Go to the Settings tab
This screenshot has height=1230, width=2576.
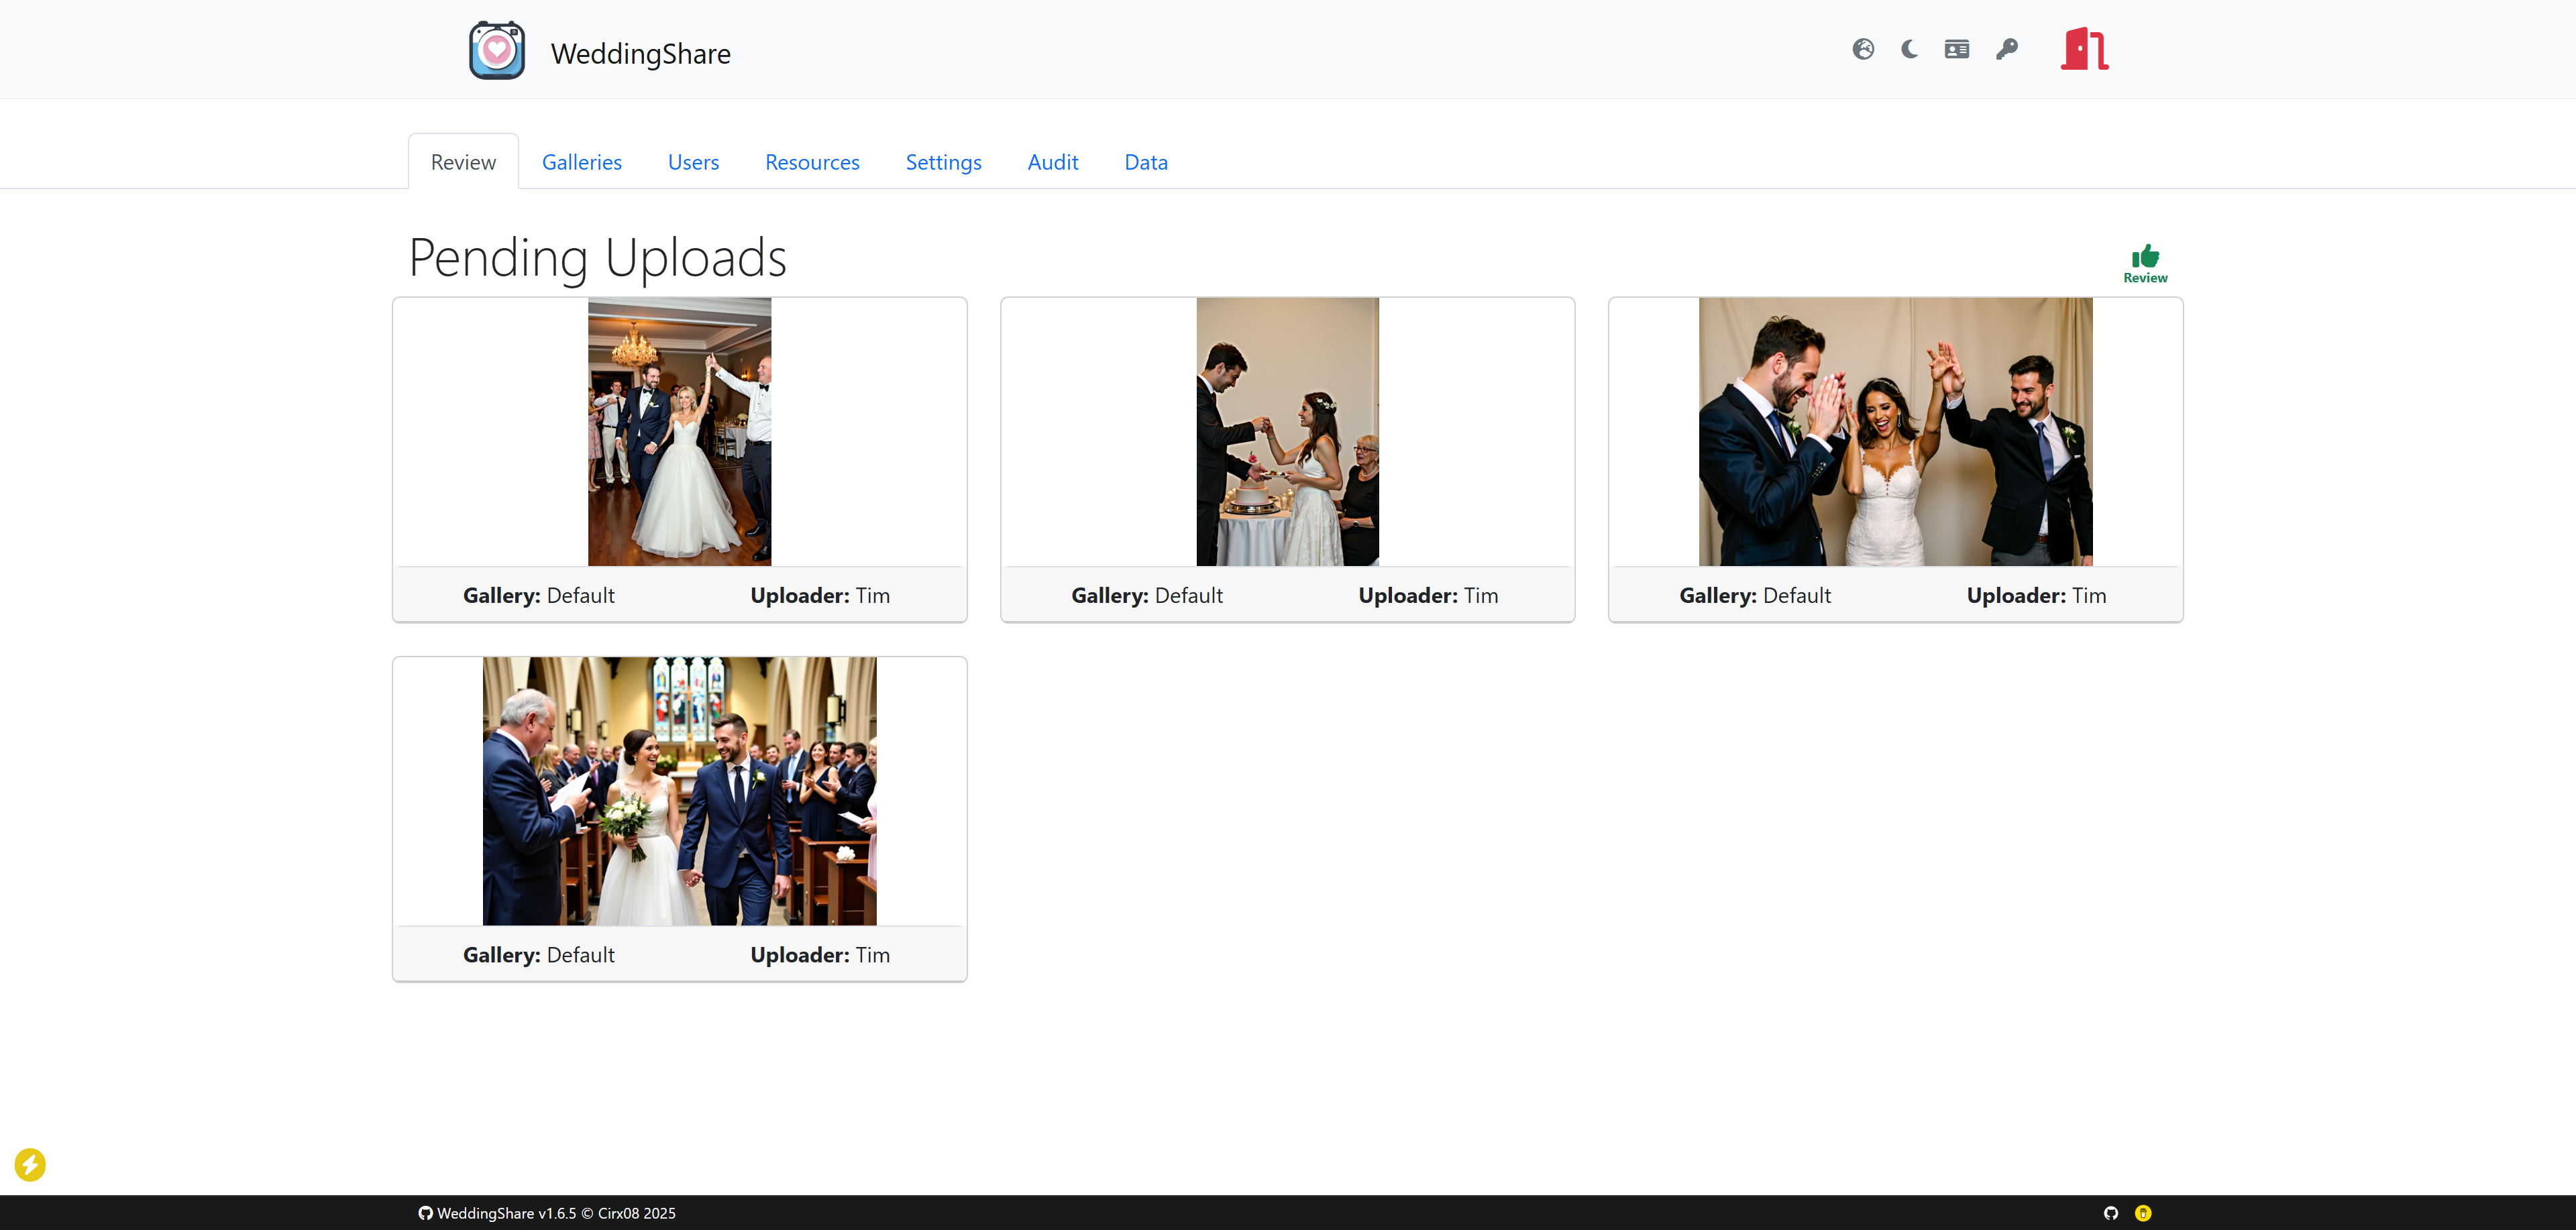click(x=943, y=162)
